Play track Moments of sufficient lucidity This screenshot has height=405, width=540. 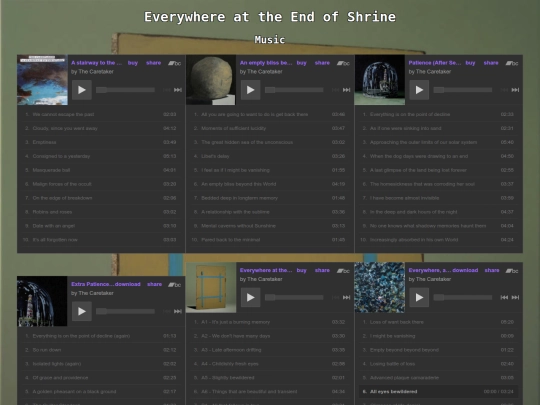tap(270, 128)
